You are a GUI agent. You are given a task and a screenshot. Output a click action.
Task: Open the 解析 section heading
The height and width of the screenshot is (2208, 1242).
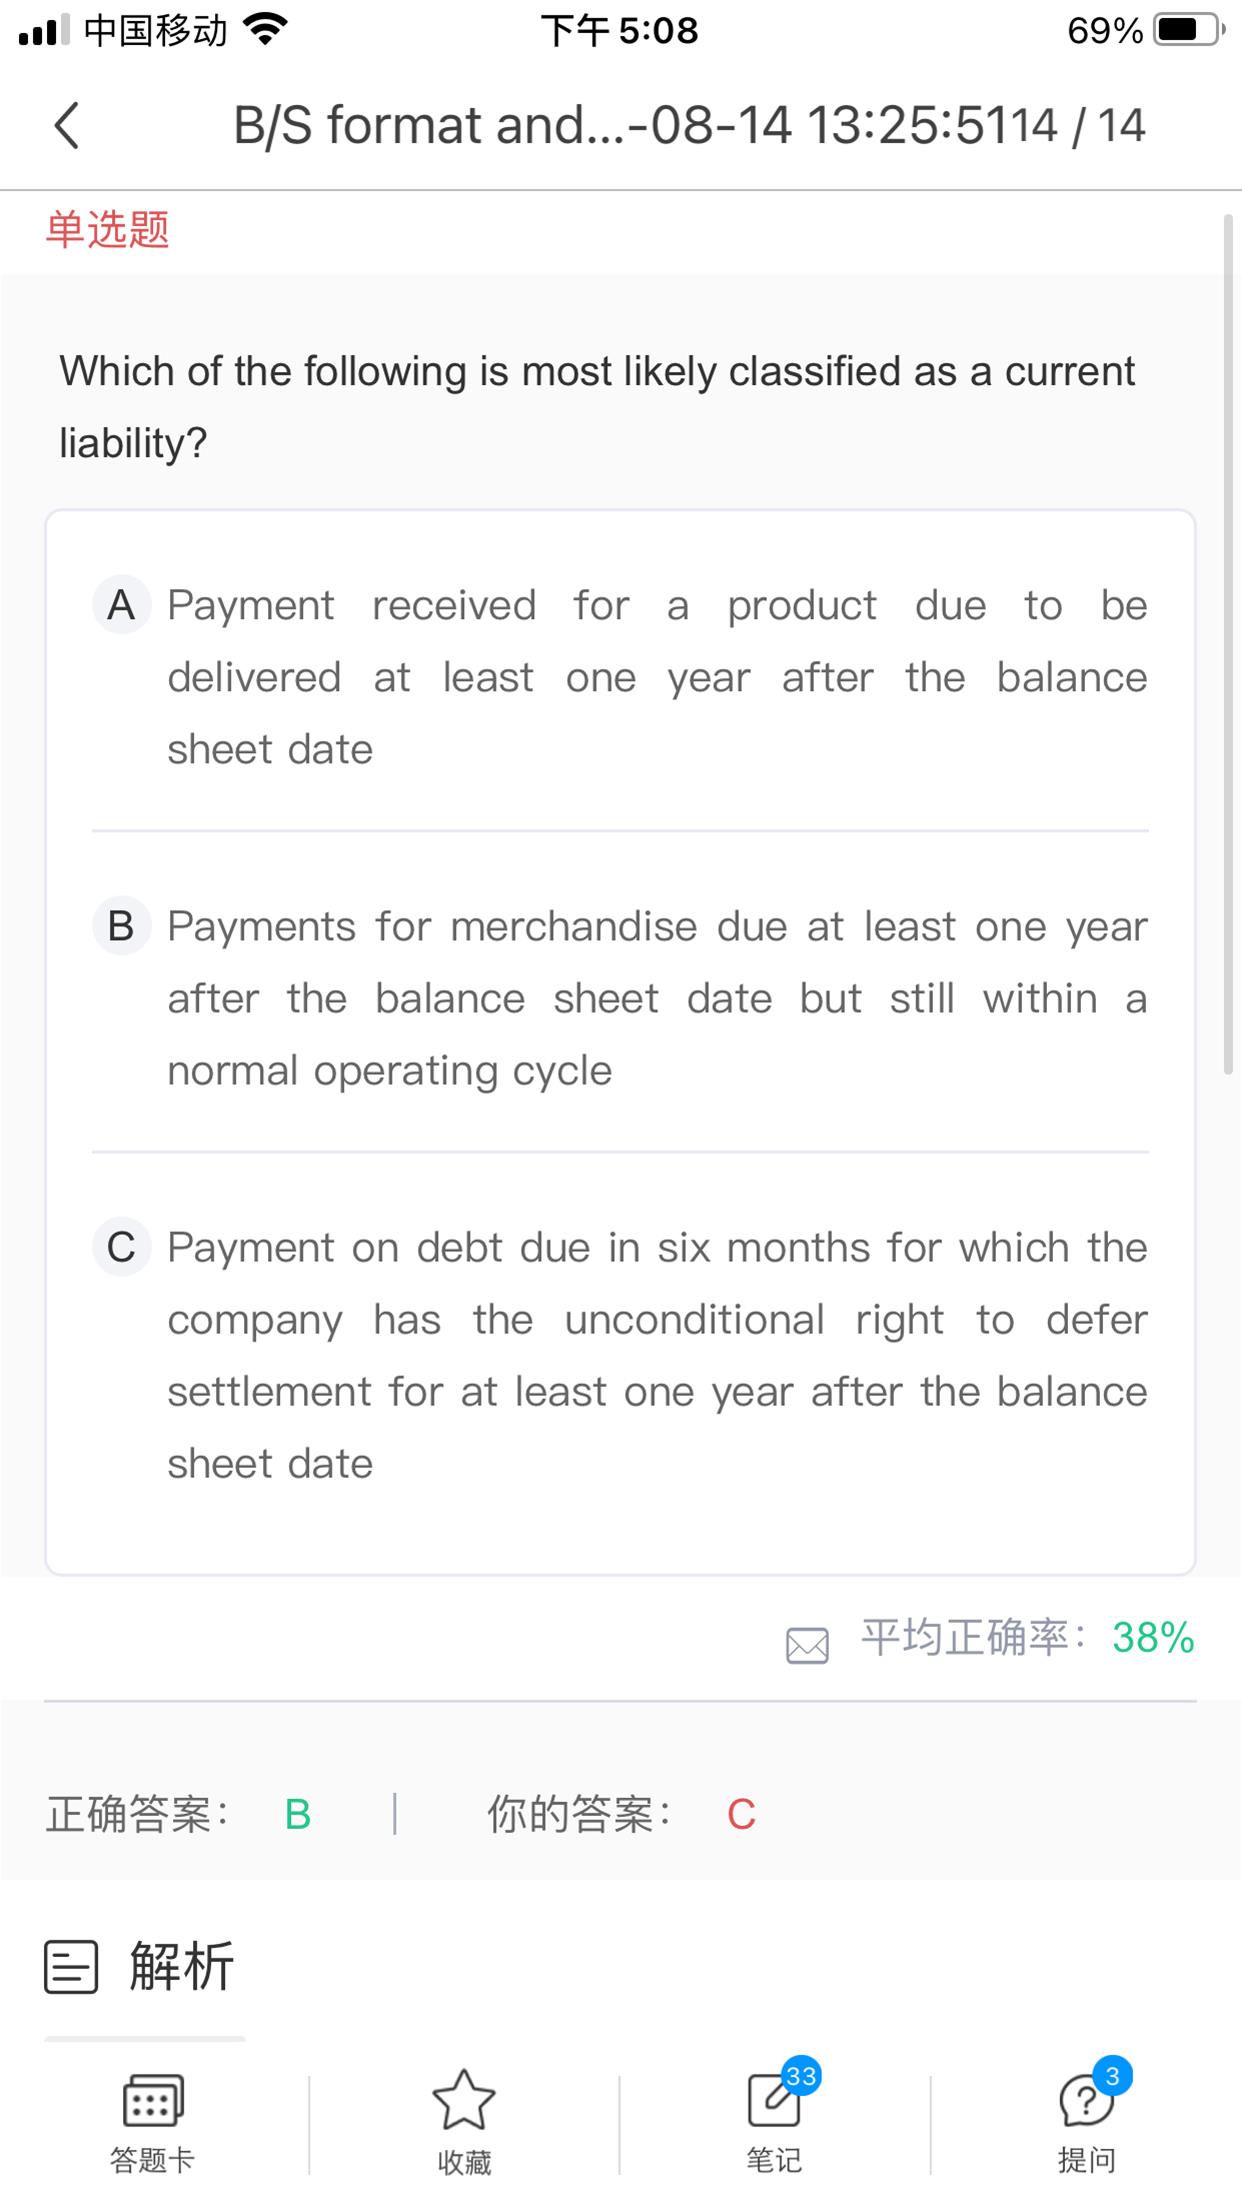(181, 1966)
